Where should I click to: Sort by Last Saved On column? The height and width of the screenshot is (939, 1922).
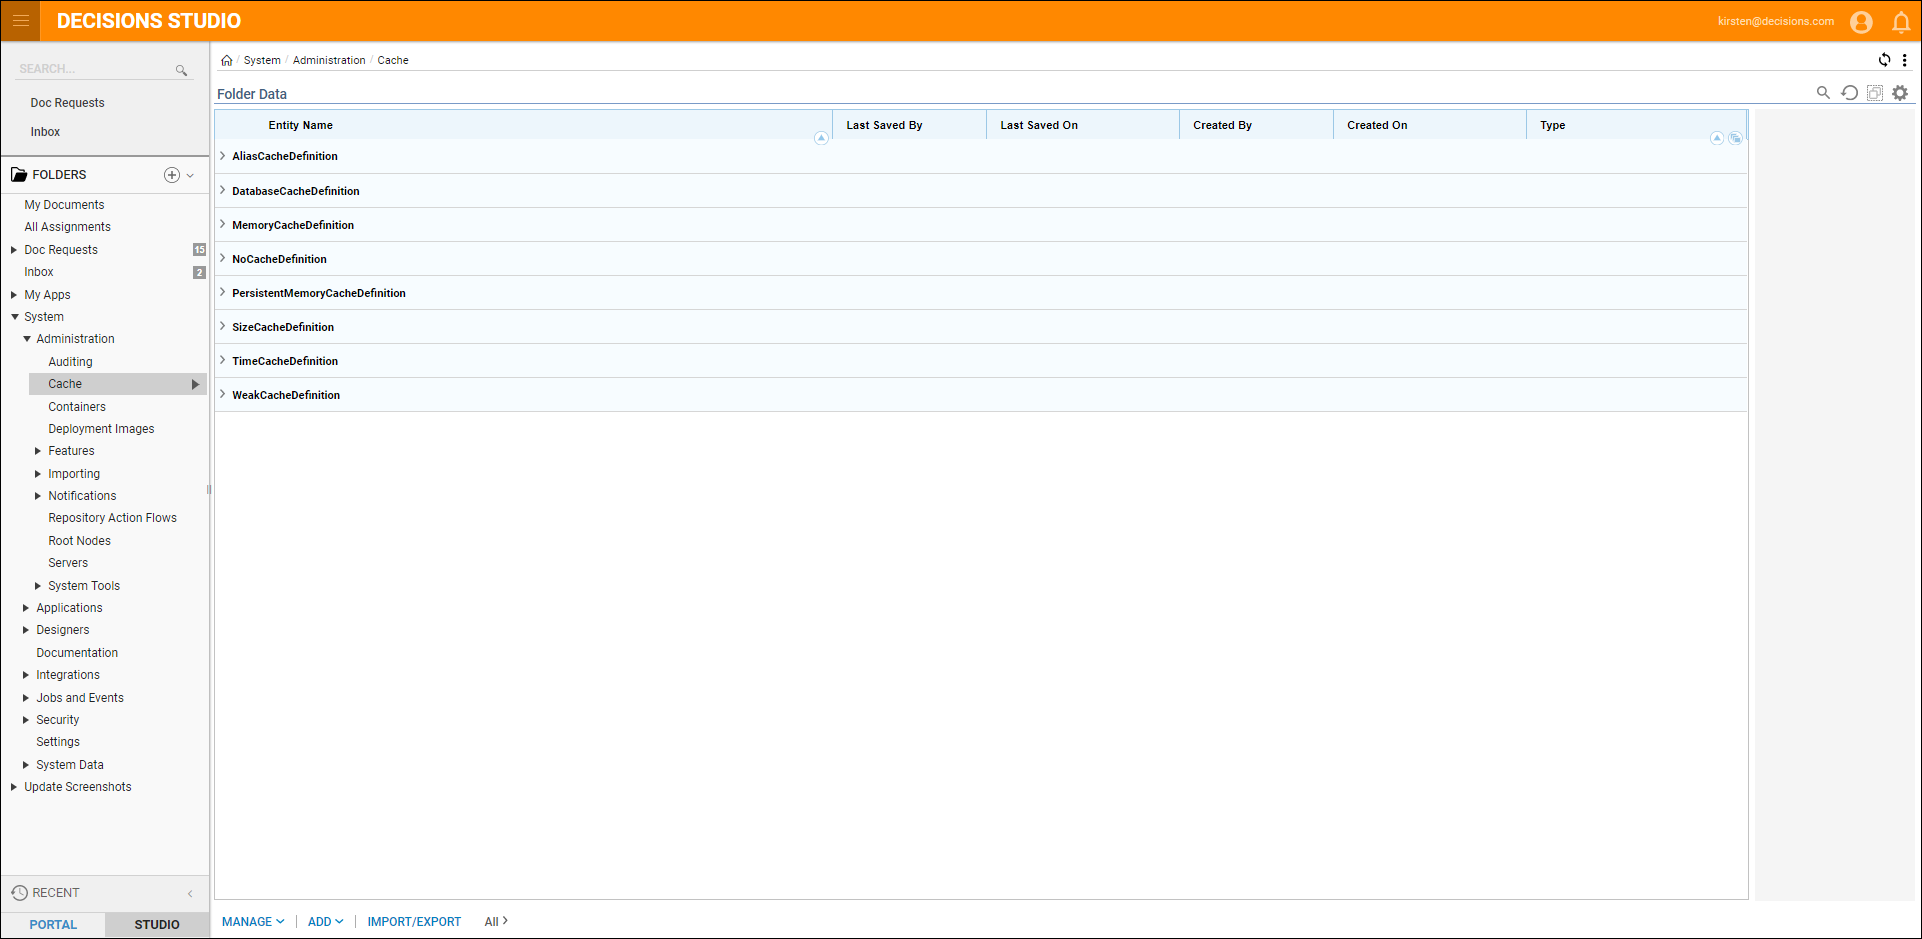pyautogui.click(x=1039, y=125)
